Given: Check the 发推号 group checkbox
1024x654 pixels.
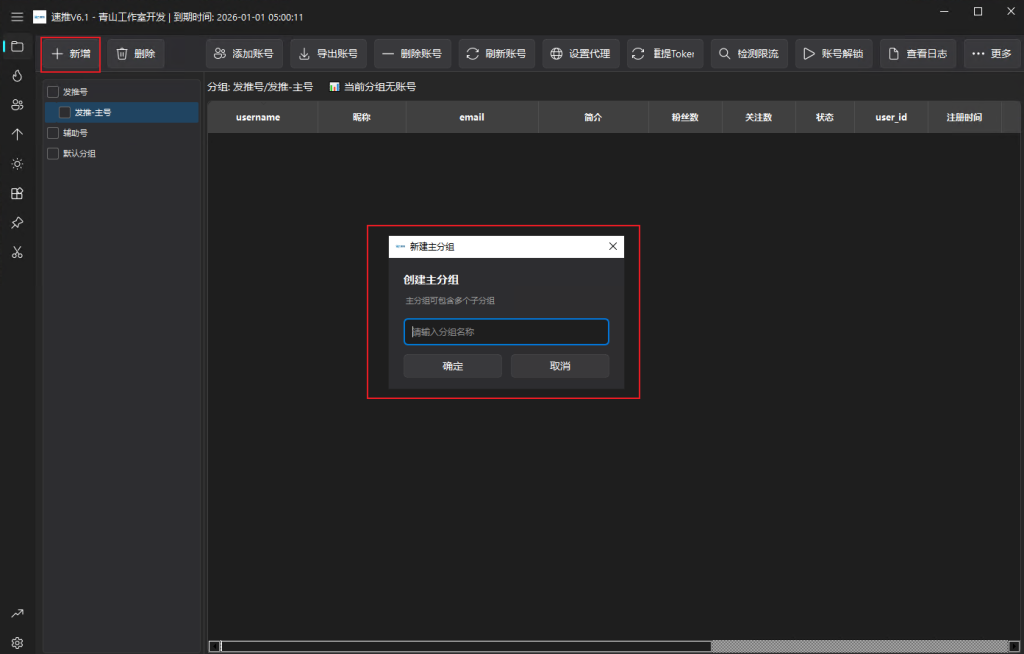Looking at the screenshot, I should point(53,92).
